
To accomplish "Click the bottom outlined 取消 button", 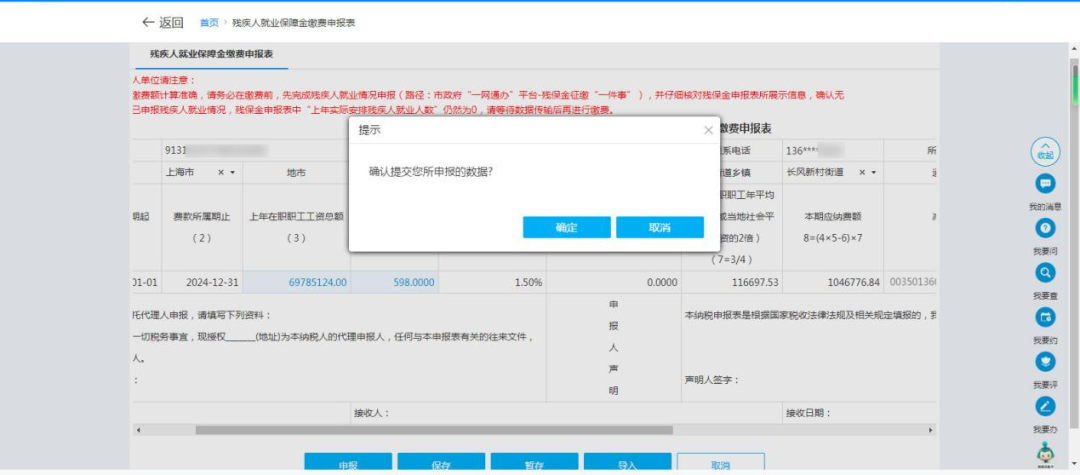I will (x=720, y=463).
